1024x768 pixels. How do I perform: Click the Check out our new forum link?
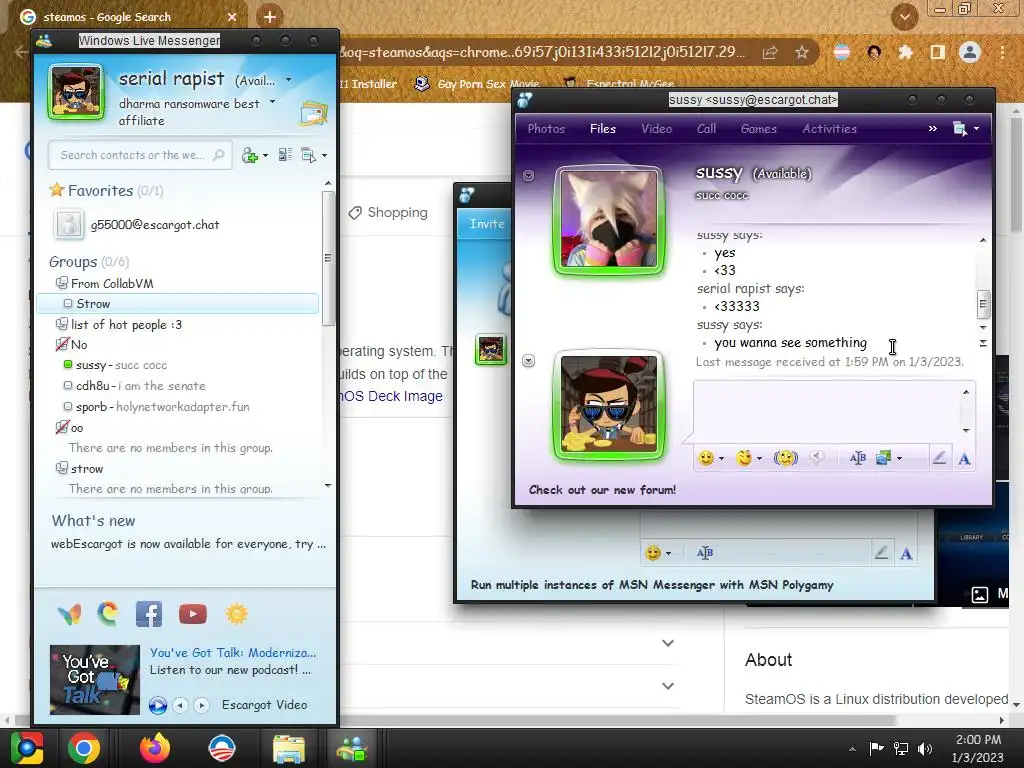pos(602,490)
